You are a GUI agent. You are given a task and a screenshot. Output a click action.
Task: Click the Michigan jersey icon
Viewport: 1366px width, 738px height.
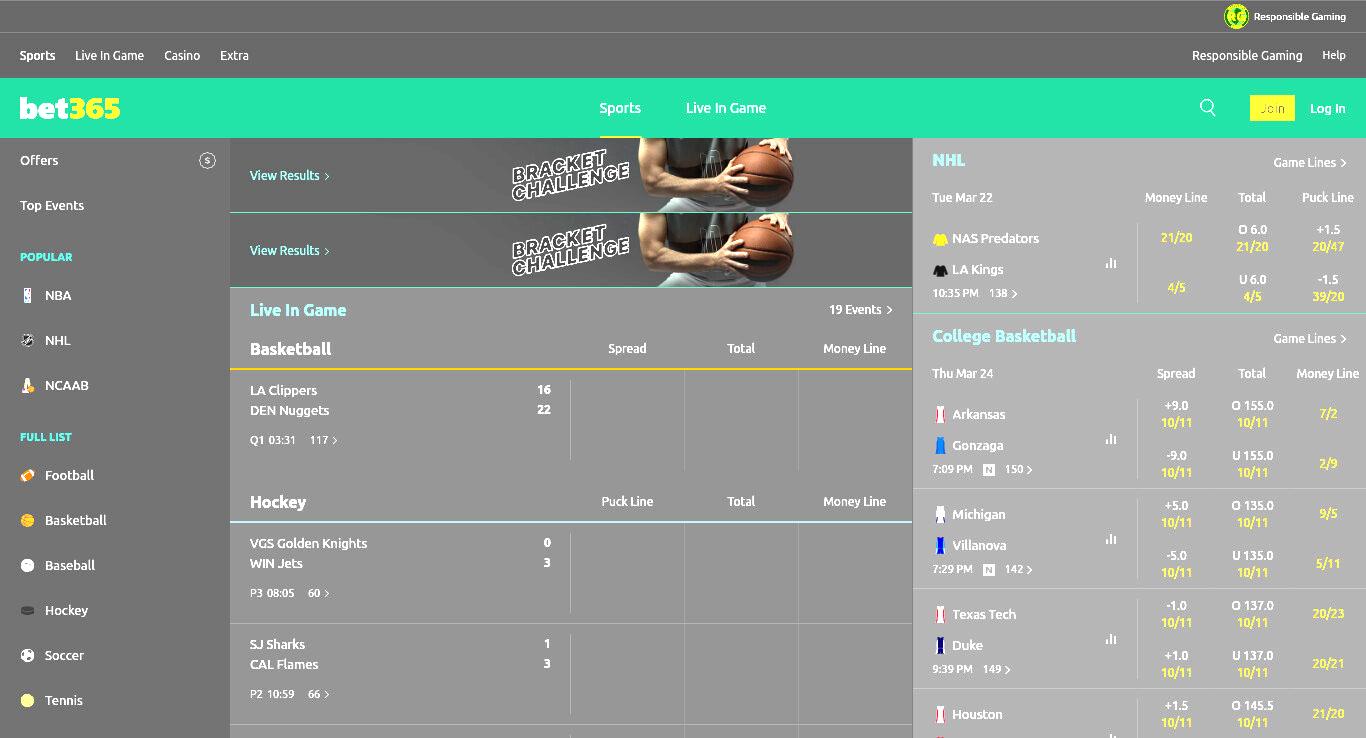pos(940,514)
